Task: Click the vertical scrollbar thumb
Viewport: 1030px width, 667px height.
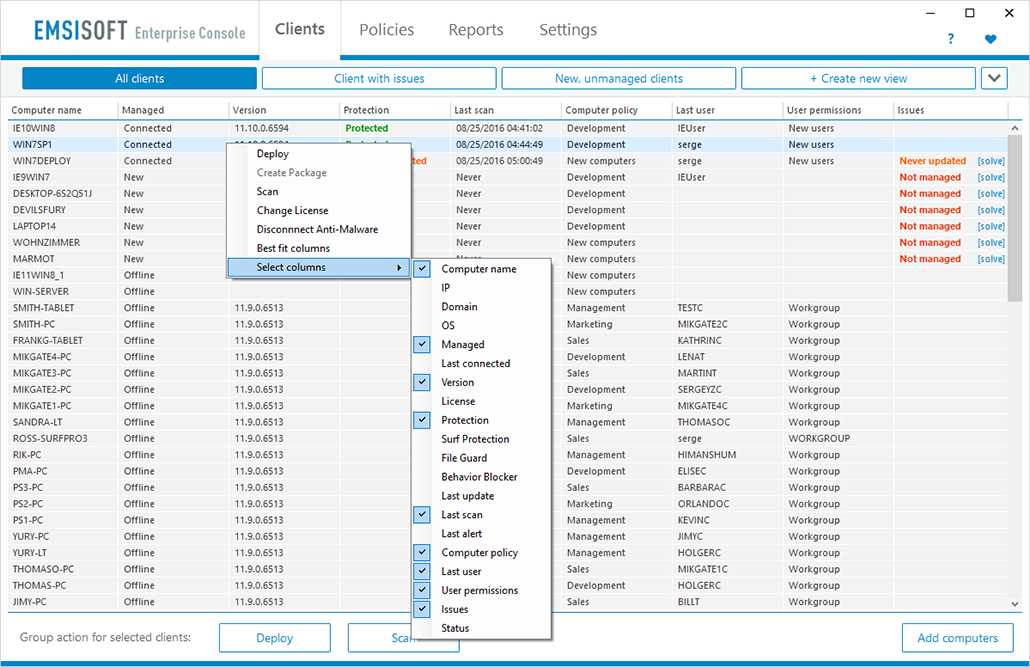Action: (x=1015, y=219)
